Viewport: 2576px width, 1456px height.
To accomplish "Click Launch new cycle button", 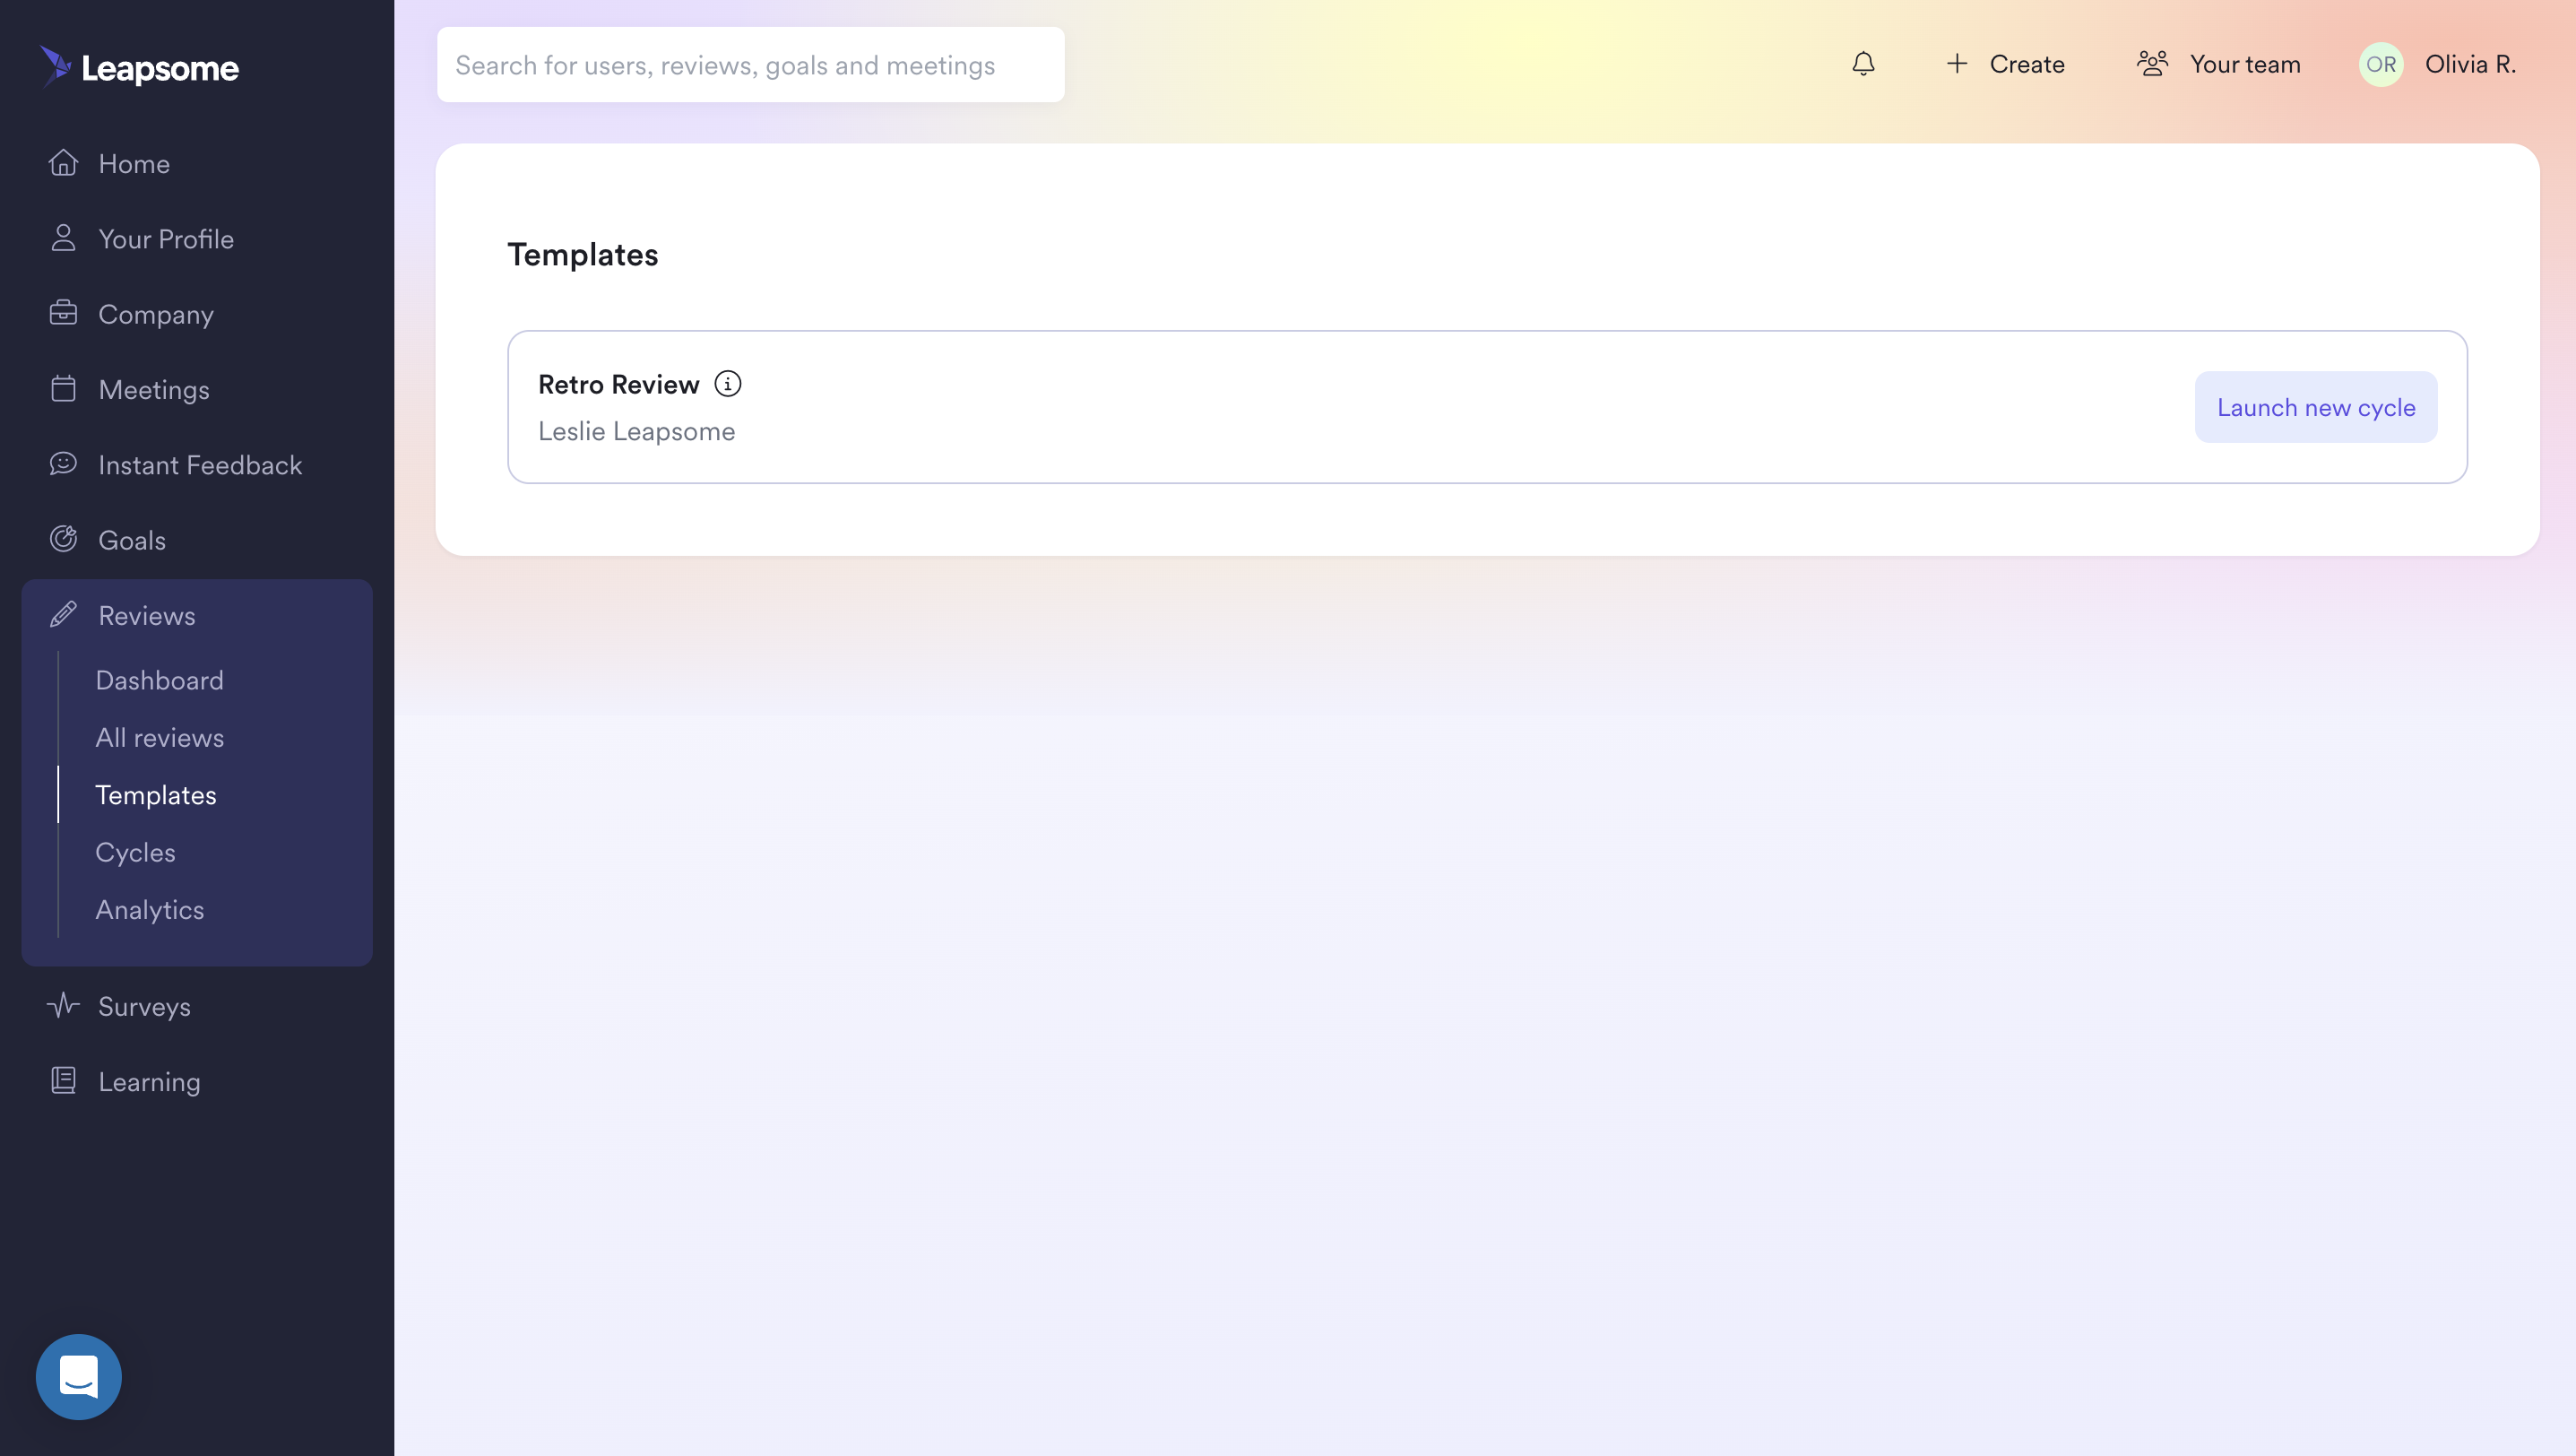I will (2316, 407).
